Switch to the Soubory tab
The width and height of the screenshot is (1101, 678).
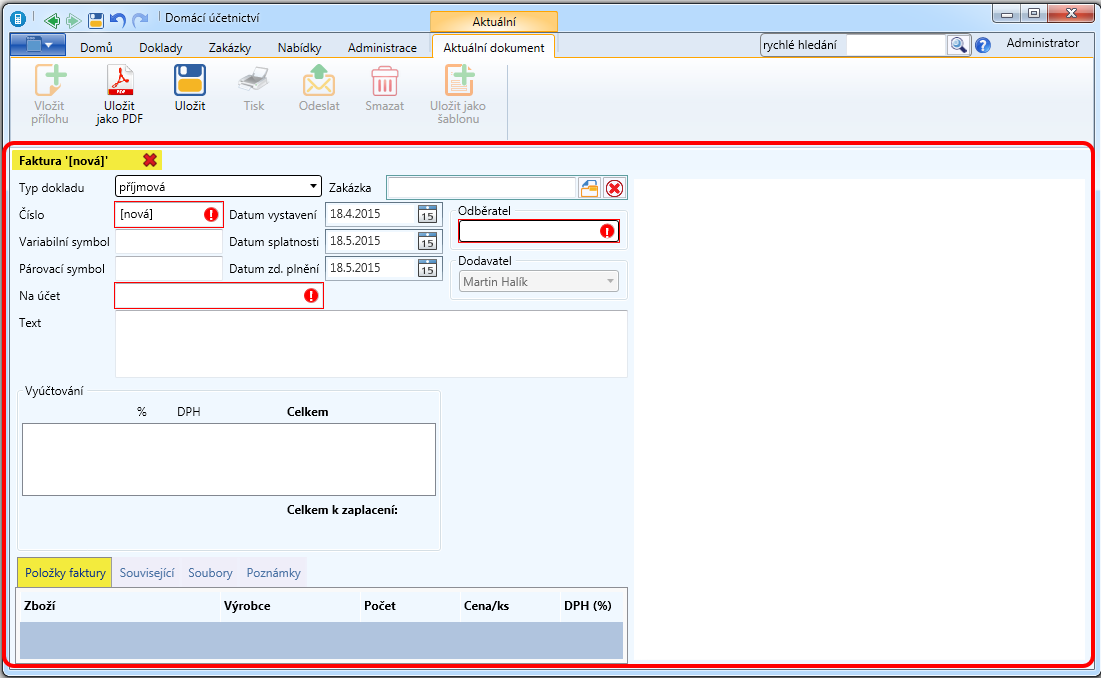point(210,573)
